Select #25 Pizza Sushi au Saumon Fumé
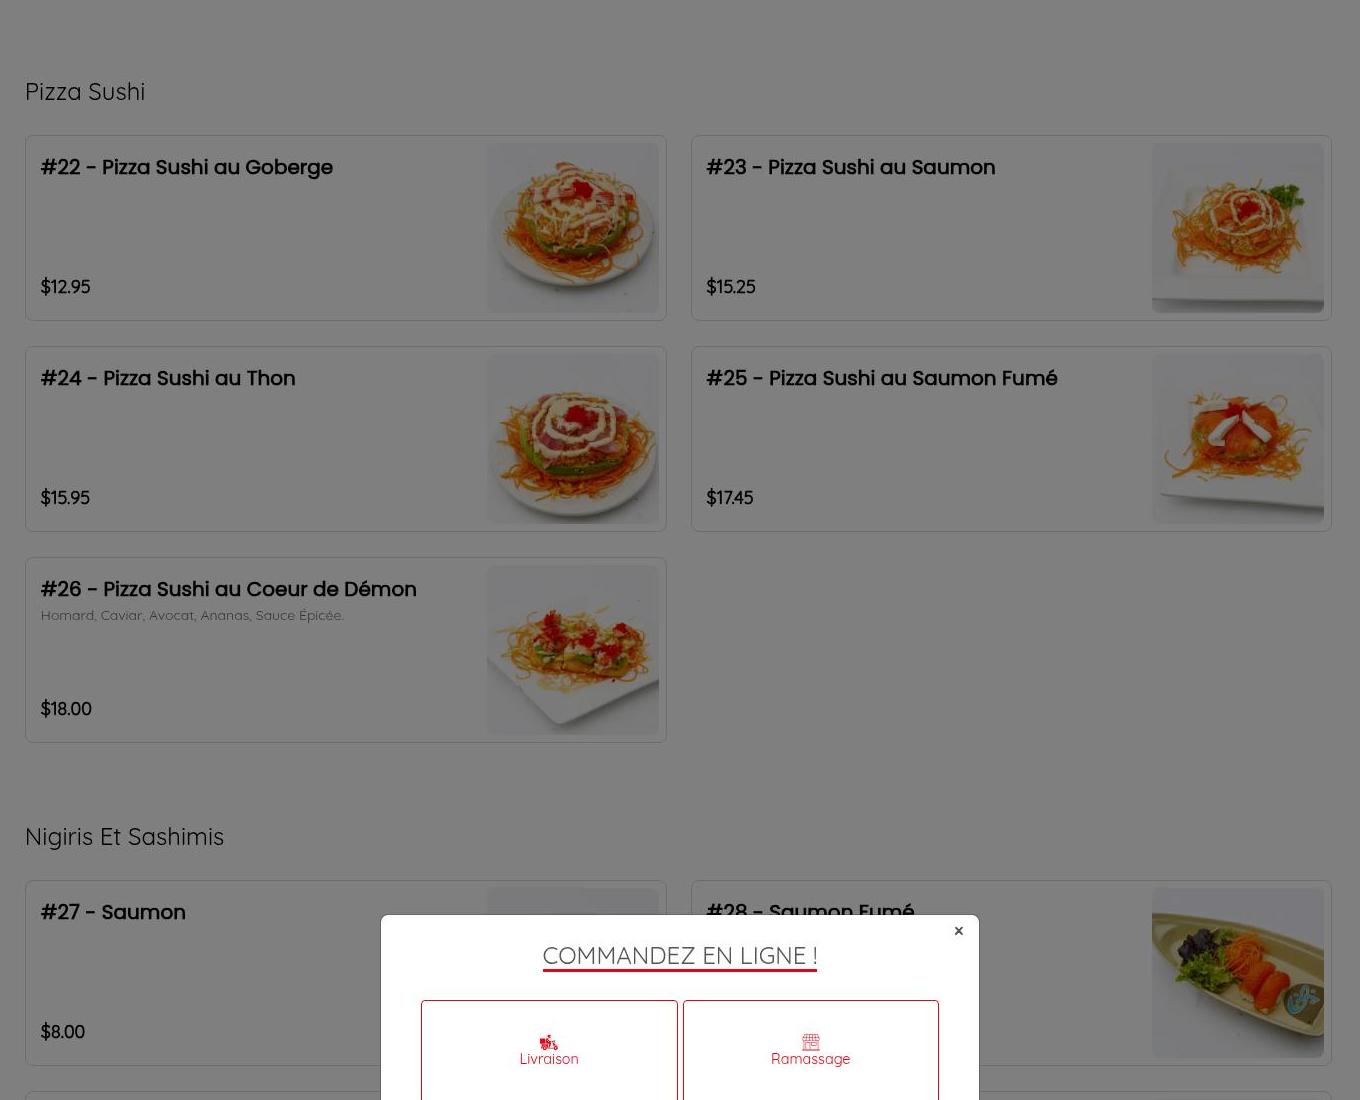Screen dimensions: 1360x1100 1011,439
